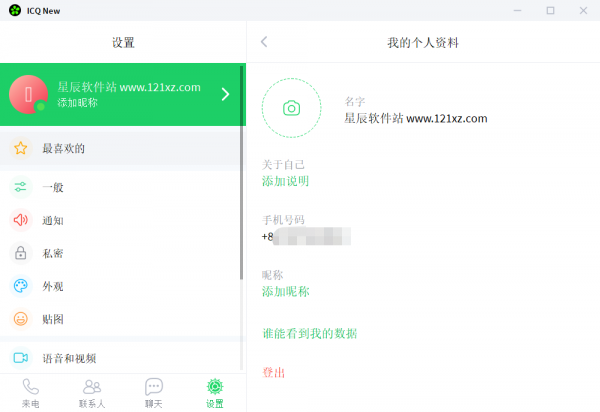Click the ICQ New logo in title bar
Image resolution: width=600 pixels, height=412 pixels.
tap(15, 10)
